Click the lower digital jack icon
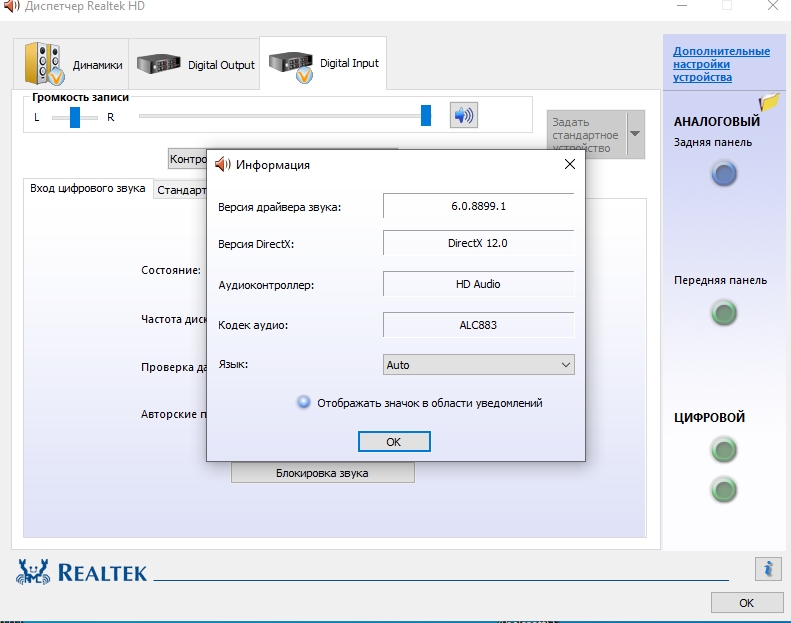Image resolution: width=791 pixels, height=623 pixels. point(724,489)
